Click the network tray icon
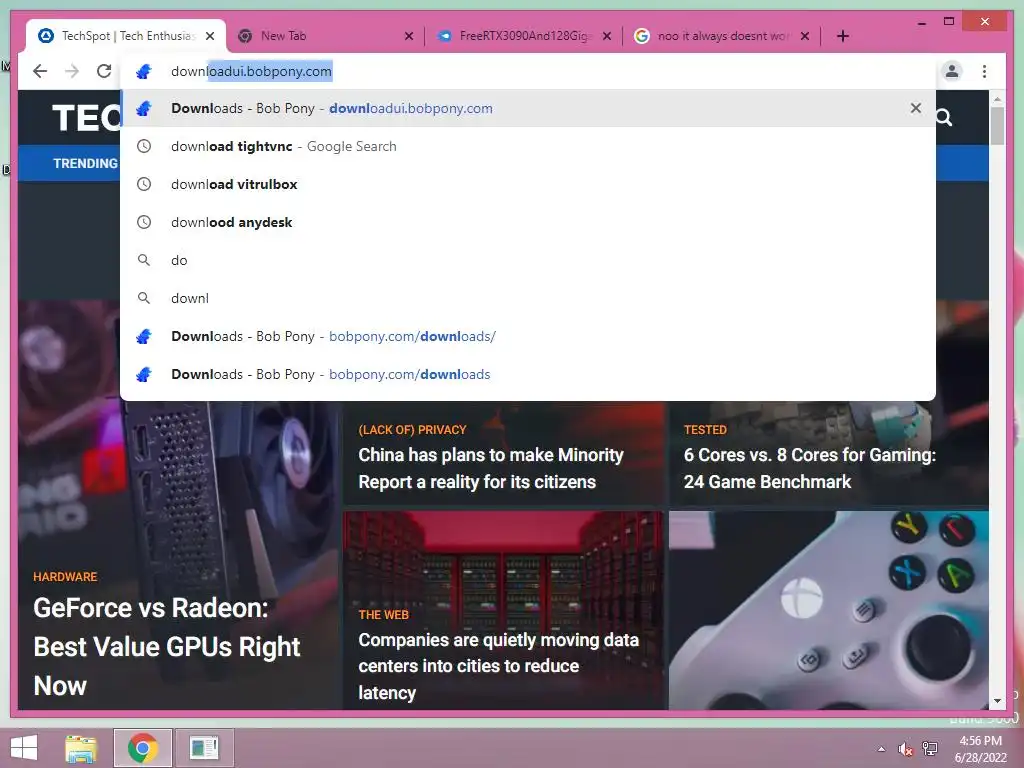The width and height of the screenshot is (1024, 768). click(x=930, y=749)
